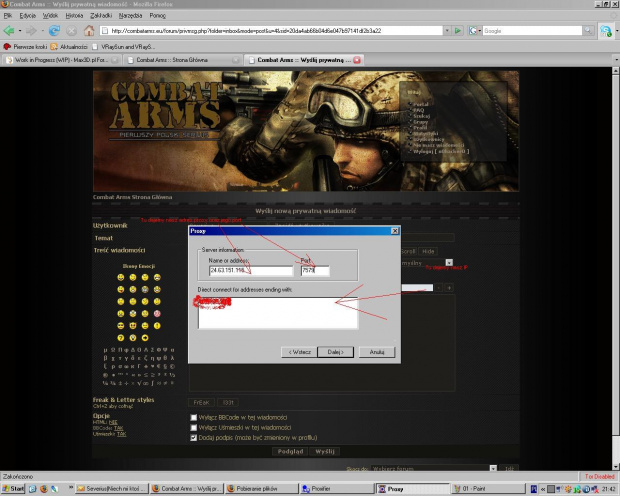Click Profil link in the header menu

point(420,128)
